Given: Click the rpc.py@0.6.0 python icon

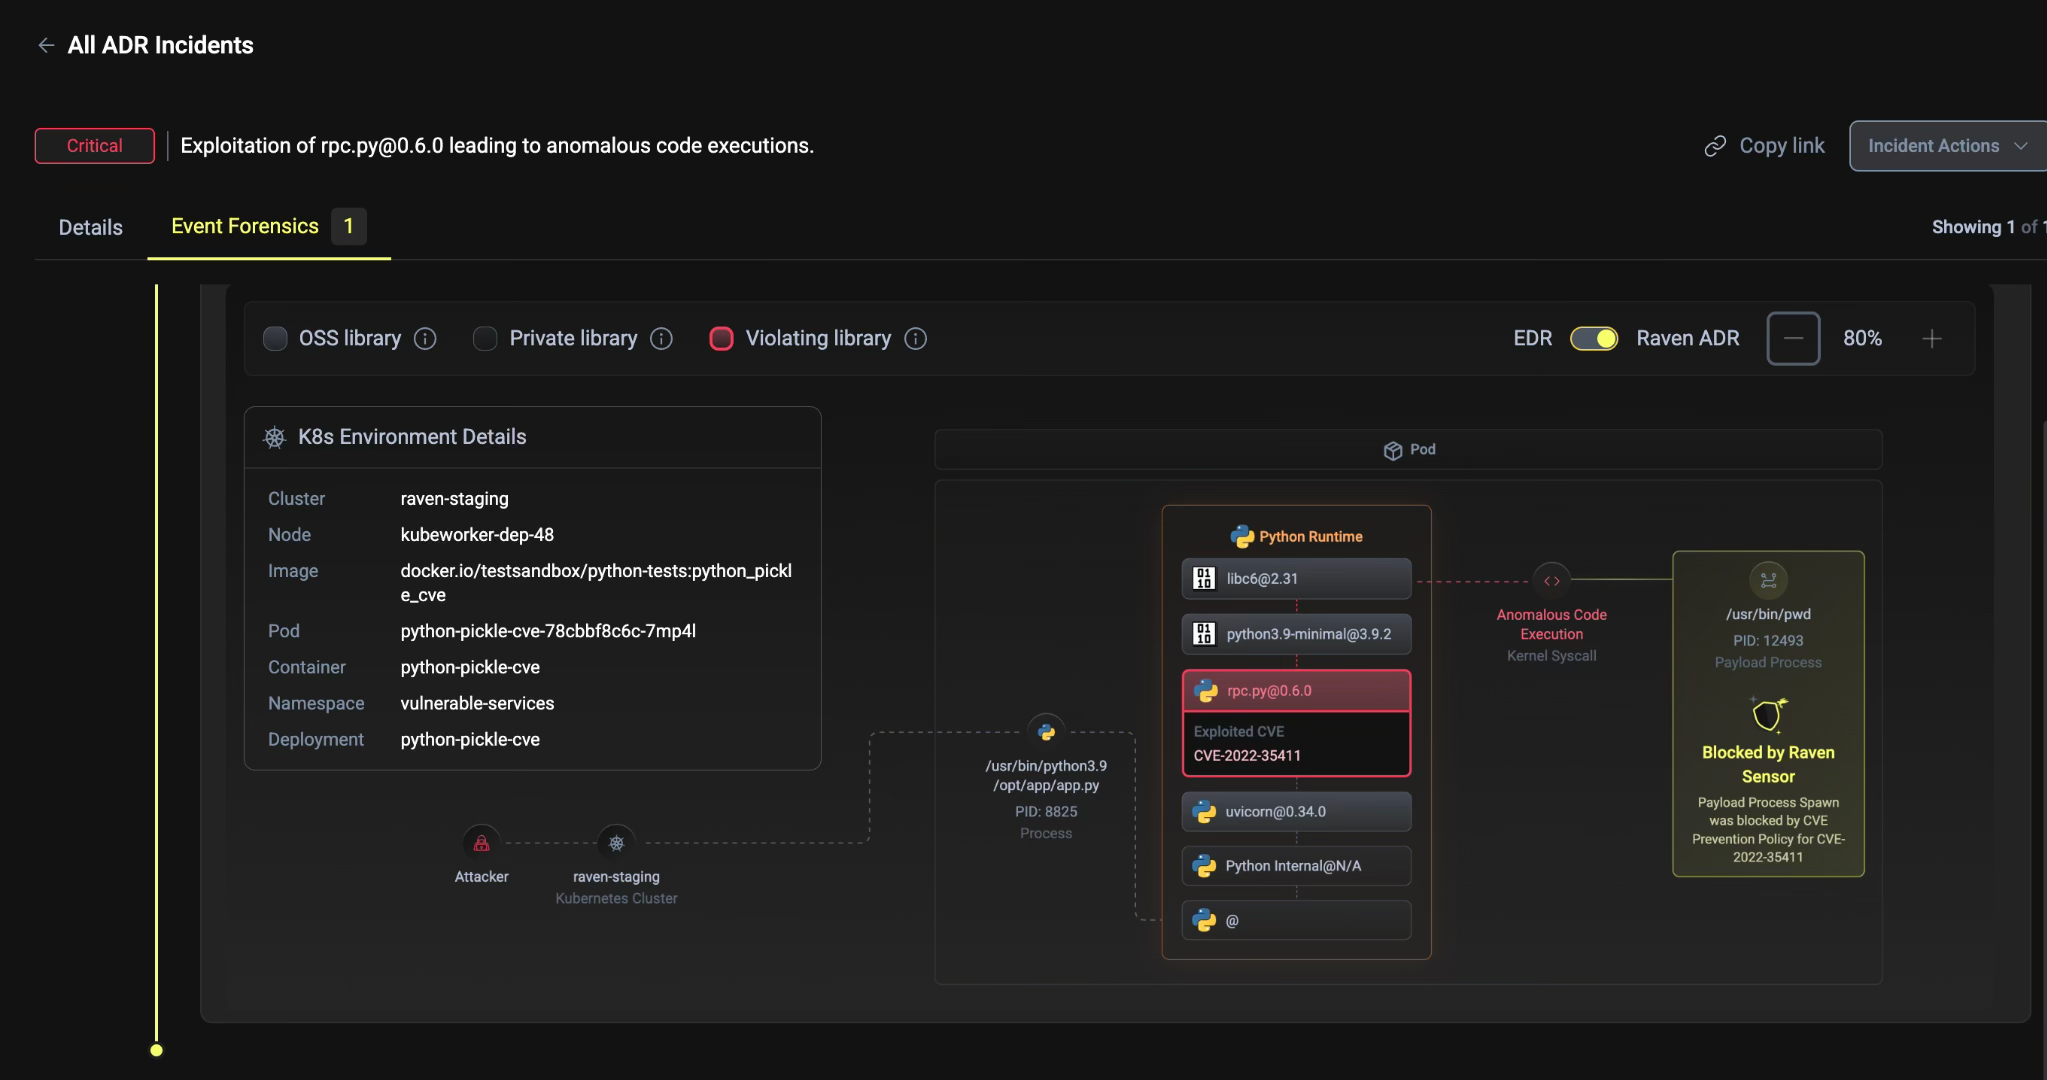Looking at the screenshot, I should pos(1206,691).
